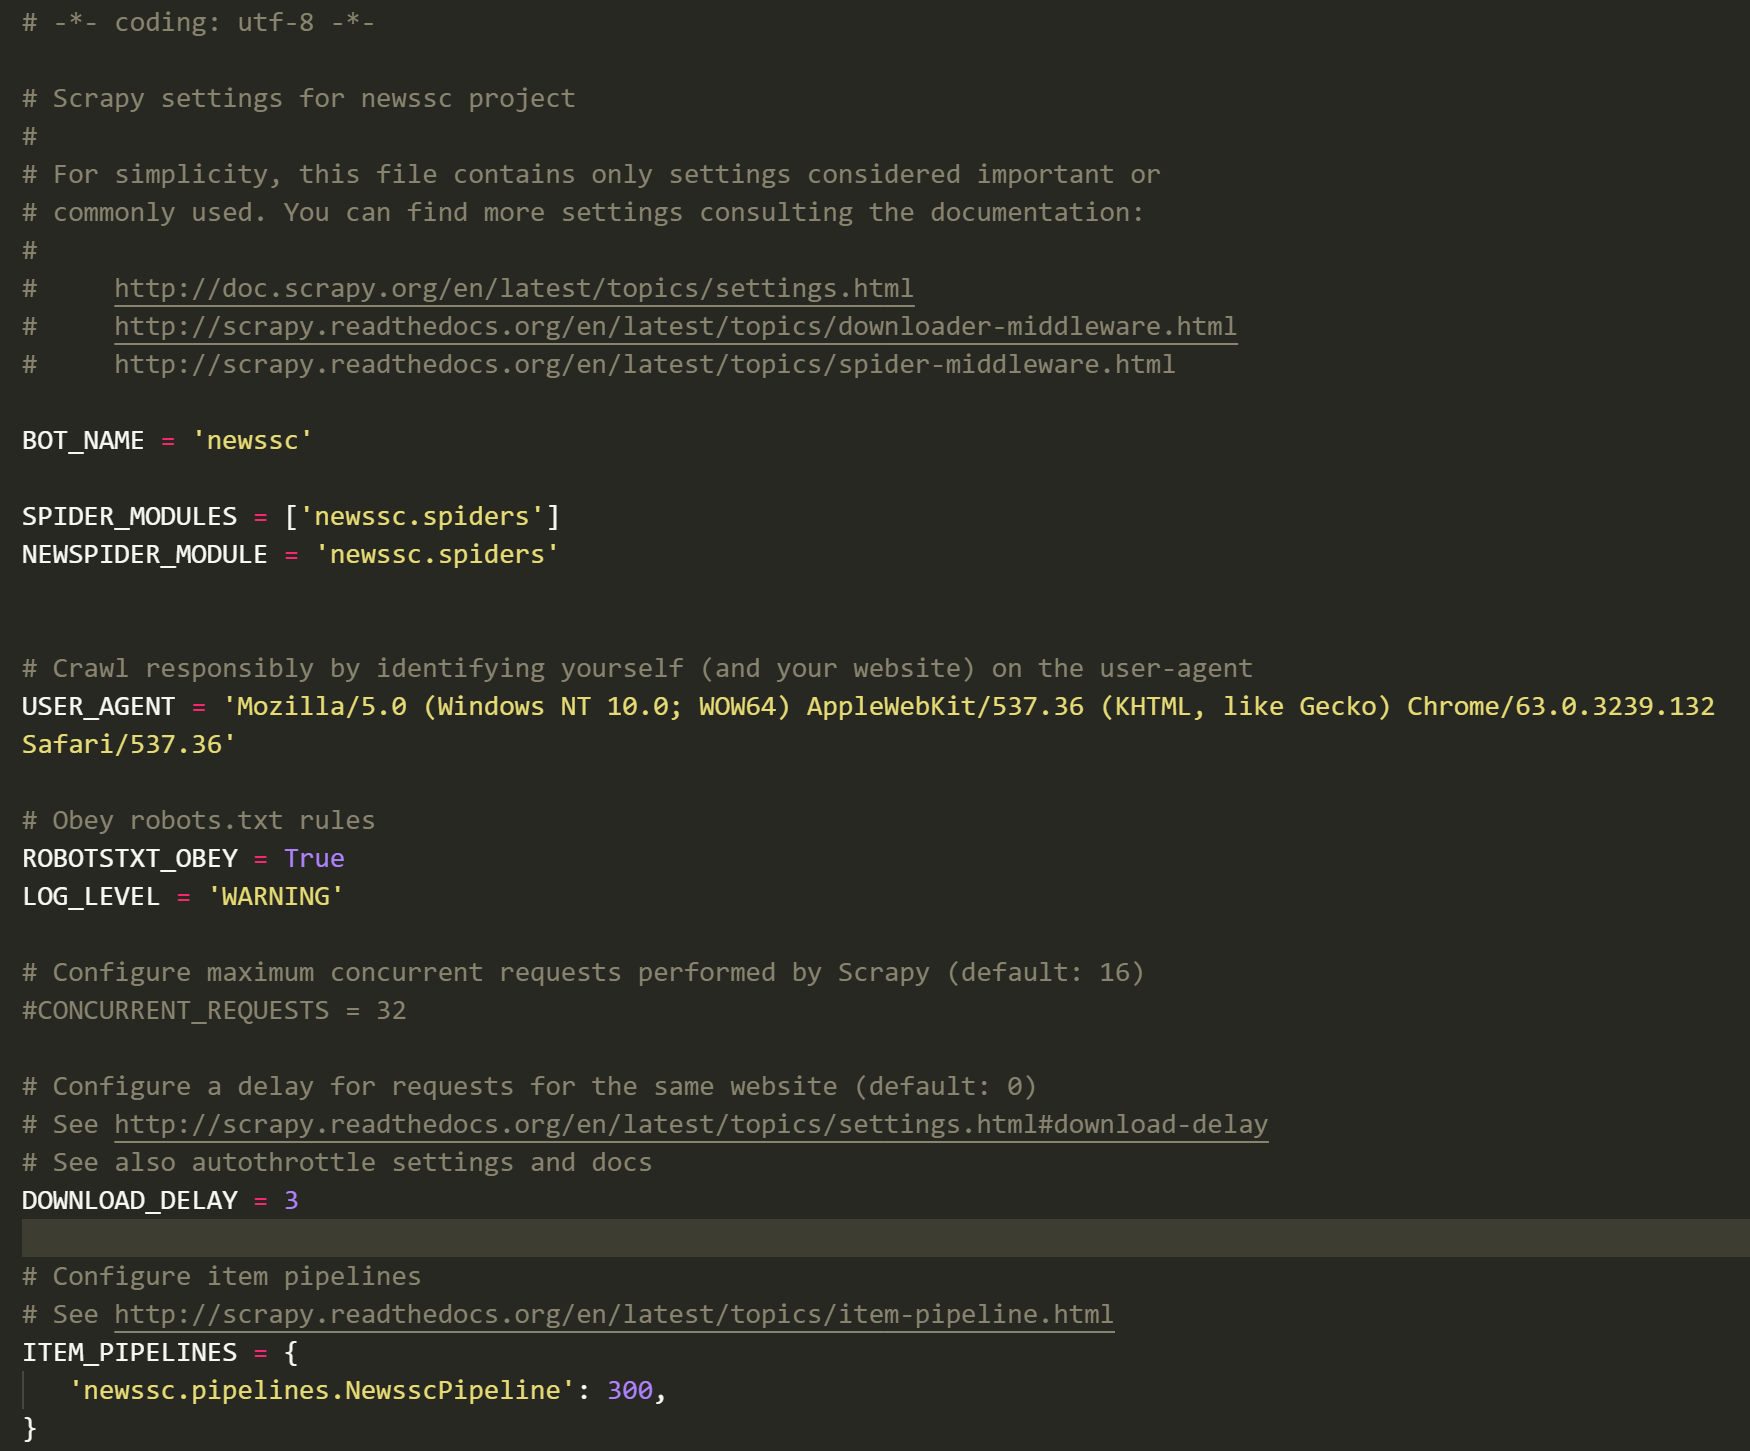Click the commented-out CONCURRENT_REQUESTS line
Screen dimensions: 1750x1451
click(x=214, y=1011)
